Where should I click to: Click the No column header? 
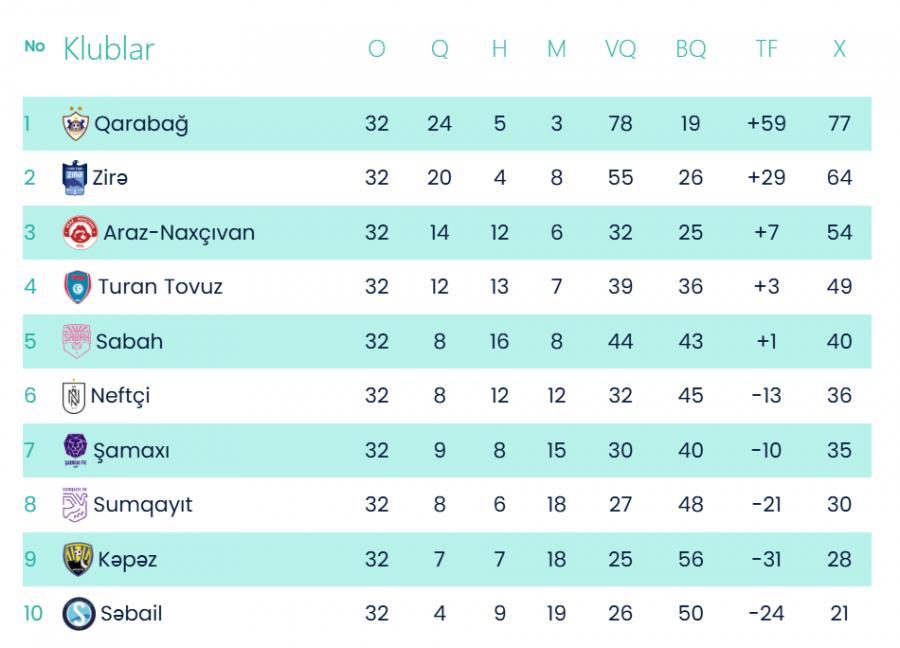click(34, 46)
